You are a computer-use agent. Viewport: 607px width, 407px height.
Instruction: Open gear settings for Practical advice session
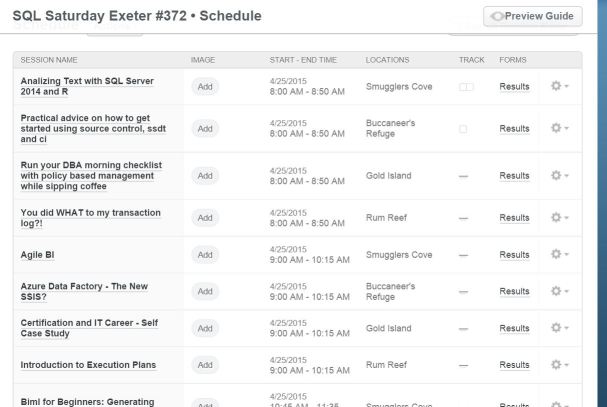pyautogui.click(x=560, y=128)
